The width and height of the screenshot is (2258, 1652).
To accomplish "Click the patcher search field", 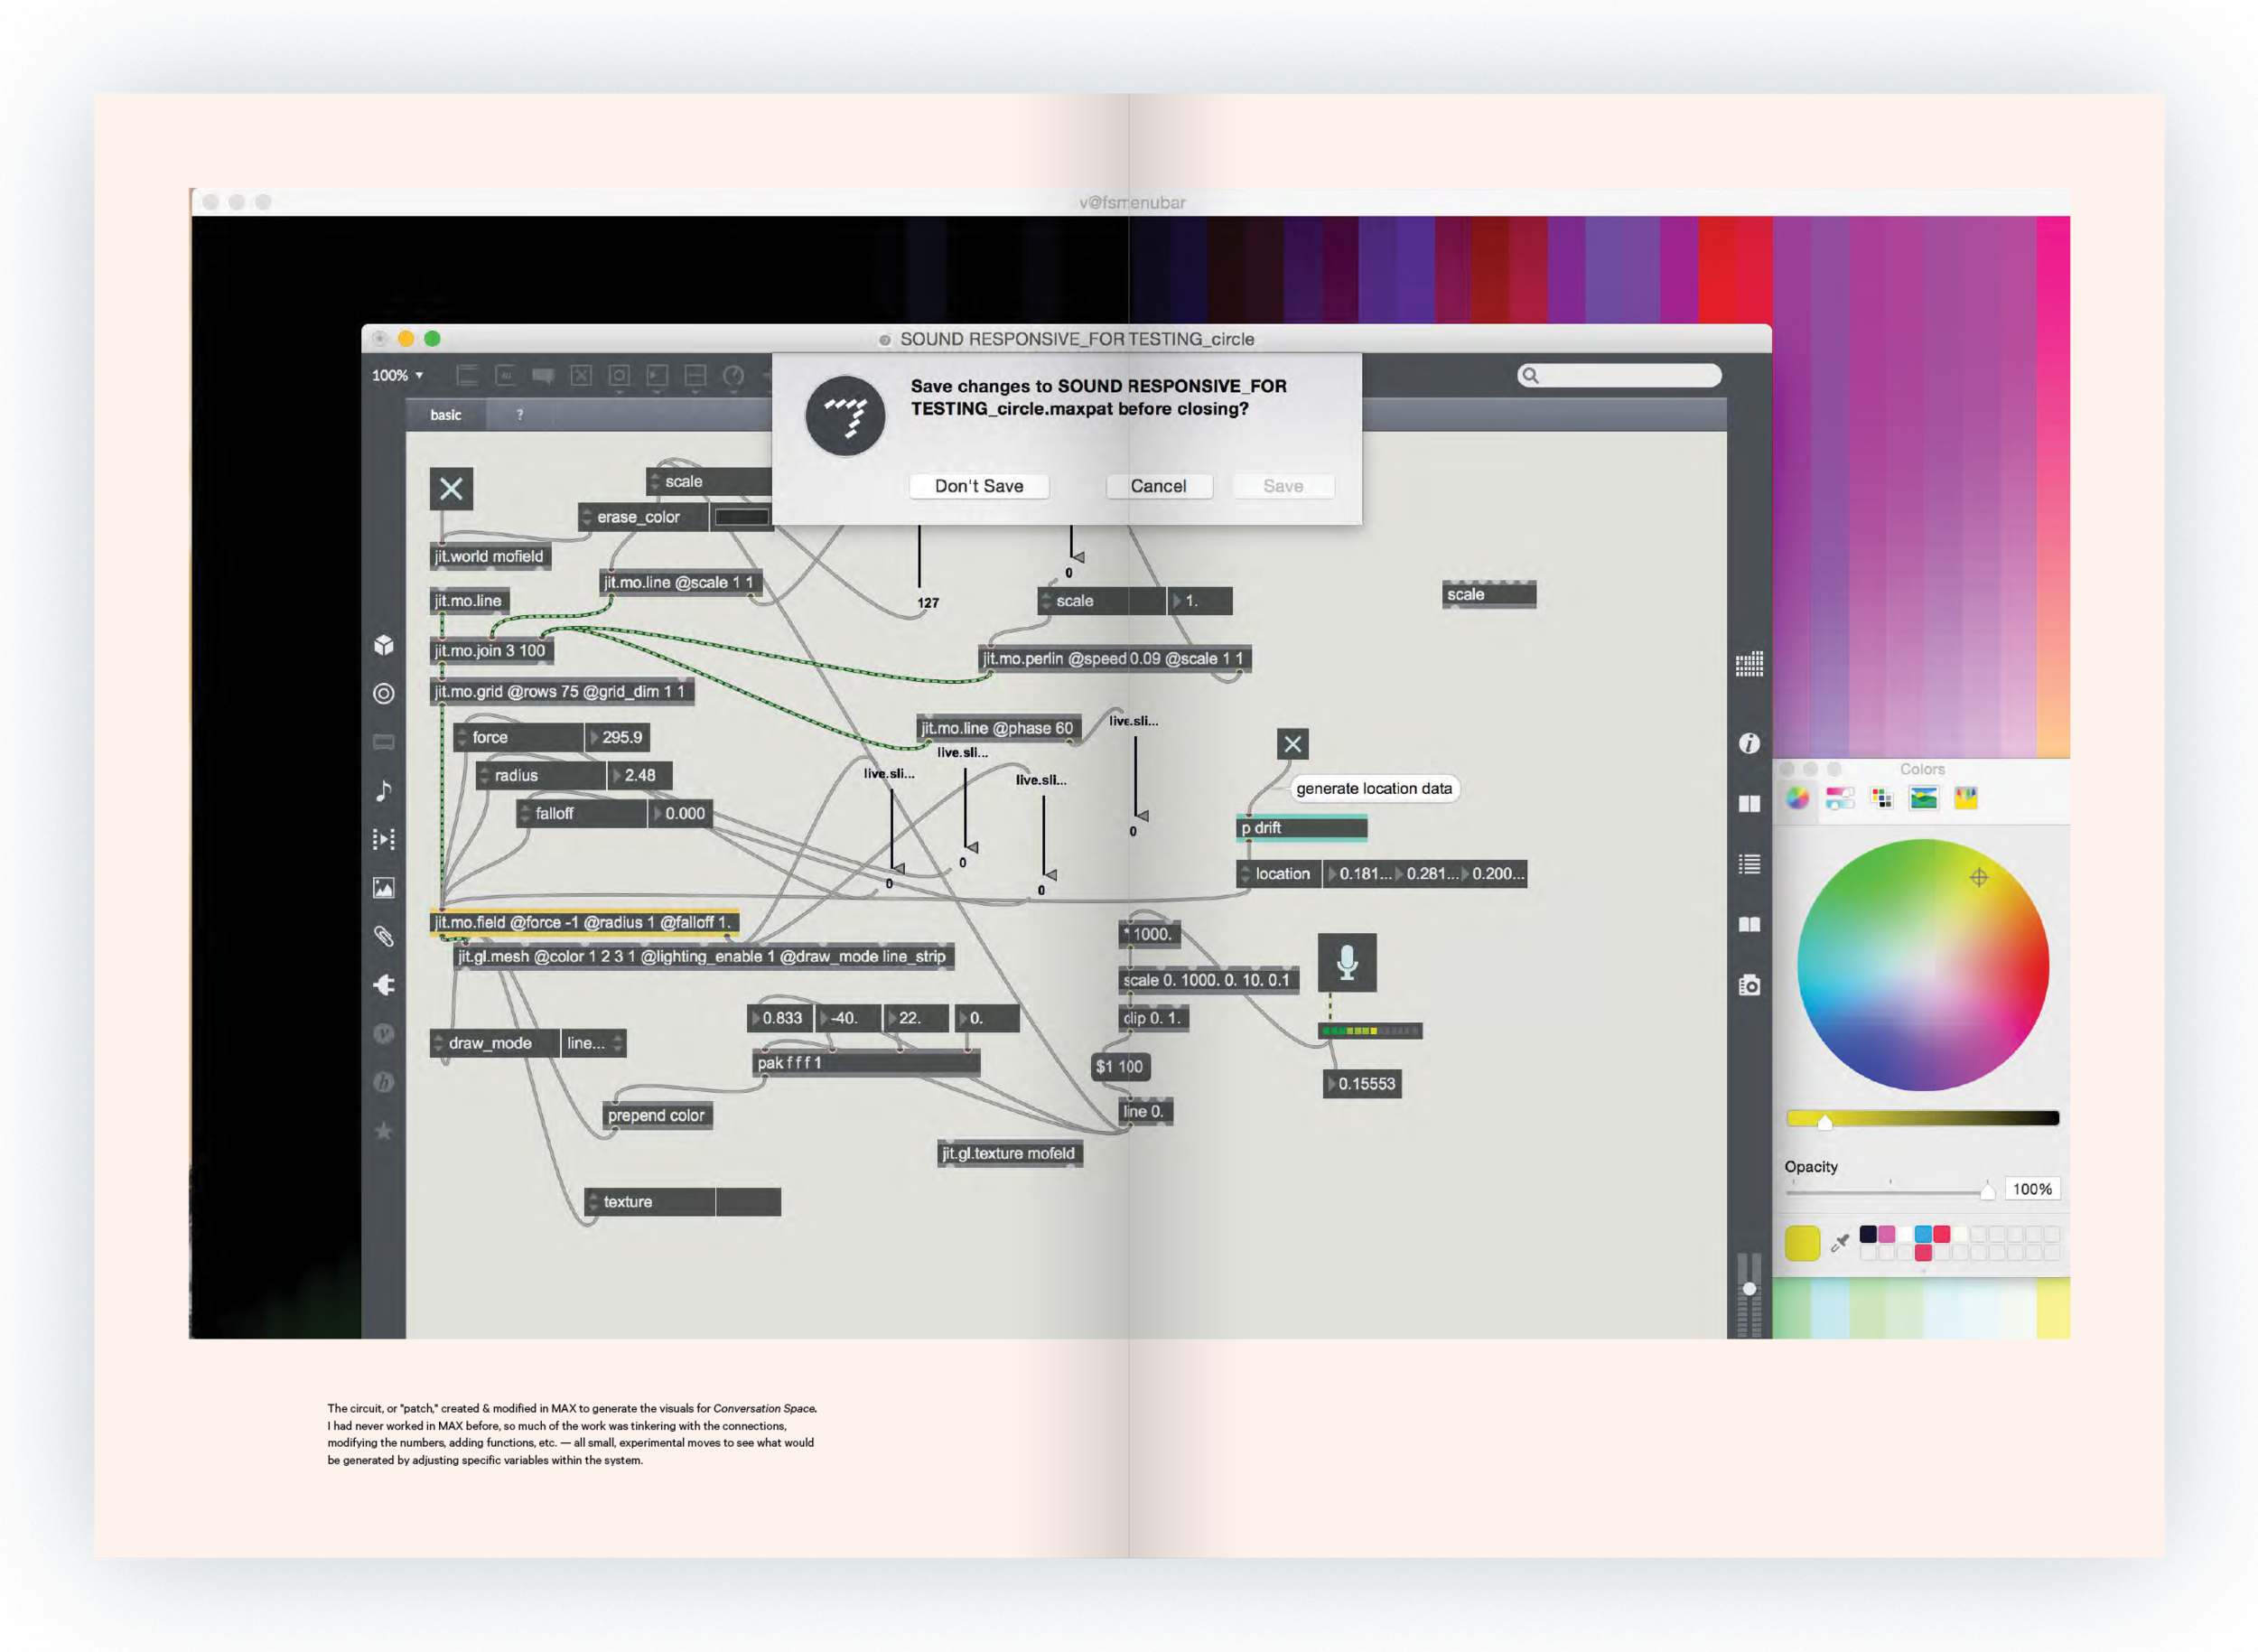I will click(1619, 376).
